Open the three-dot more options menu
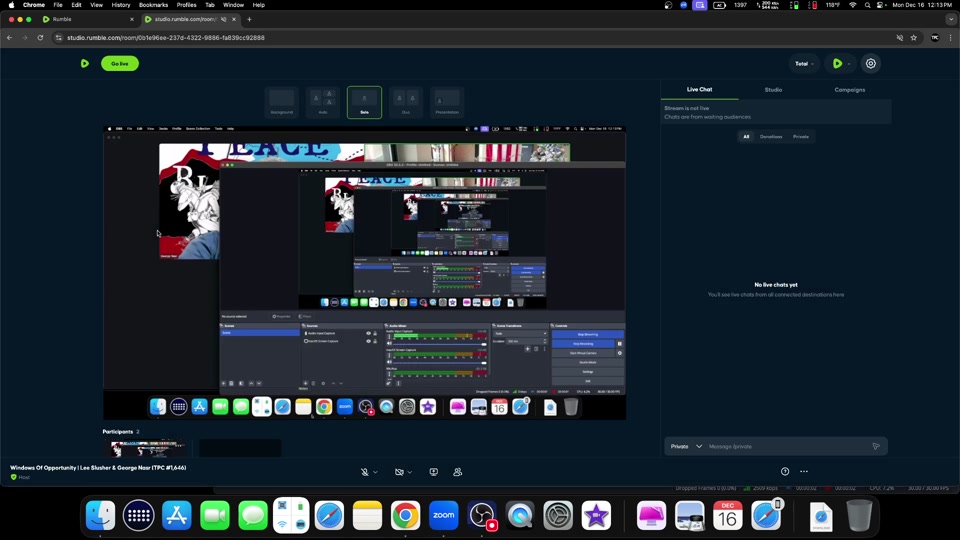Screen dimensions: 960x540 (804, 472)
